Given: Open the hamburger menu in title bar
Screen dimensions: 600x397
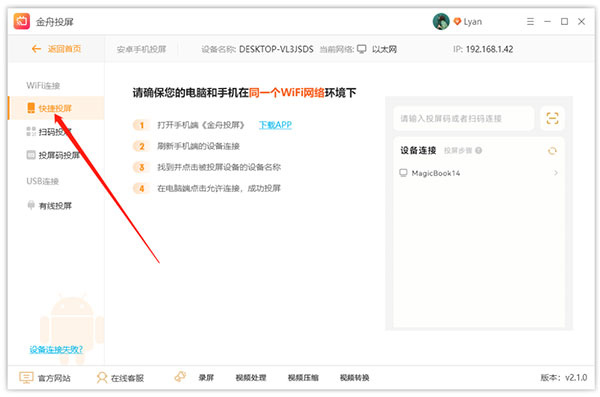Looking at the screenshot, I should [530, 21].
